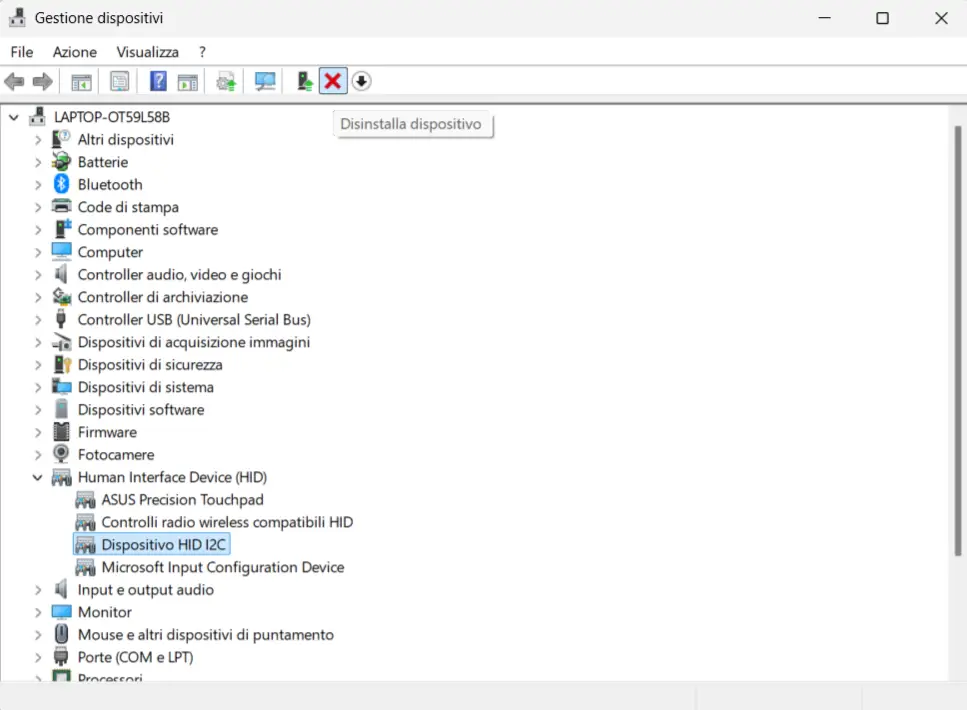967x710 pixels.
Task: Select ASUS Precision Touchpad device
Action: click(182, 500)
